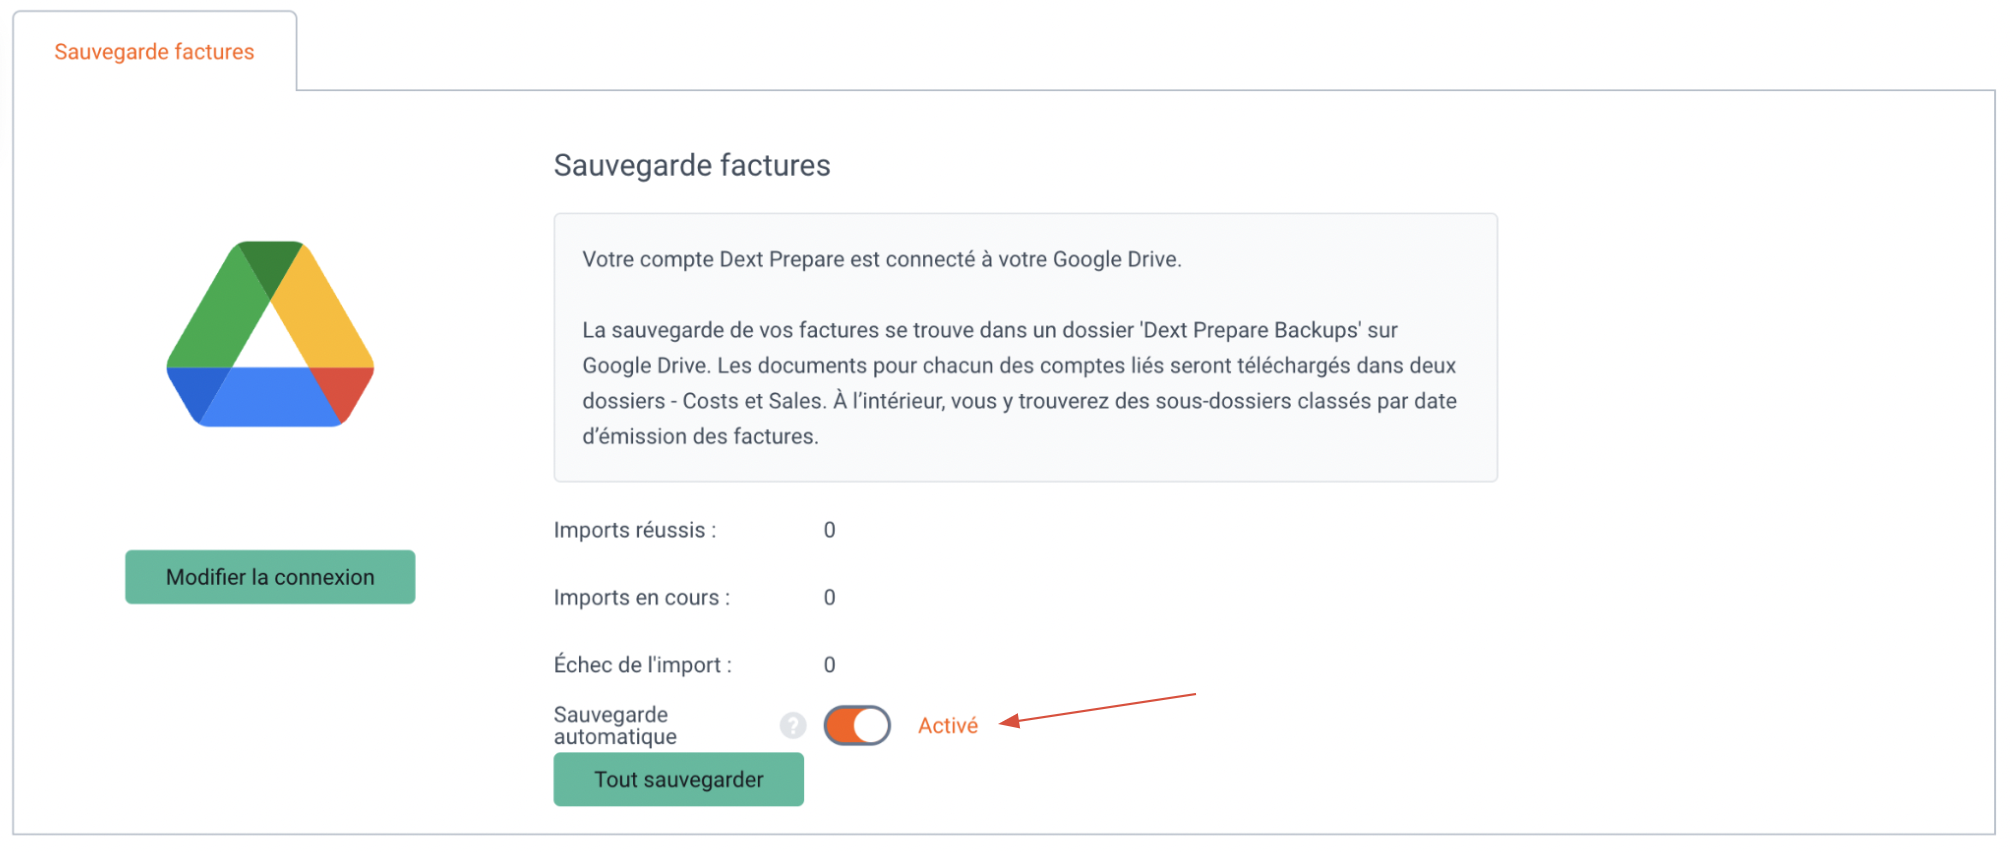The width and height of the screenshot is (2010, 852).
Task: Click the "d'émission des factures" closing line
Action: tap(701, 436)
